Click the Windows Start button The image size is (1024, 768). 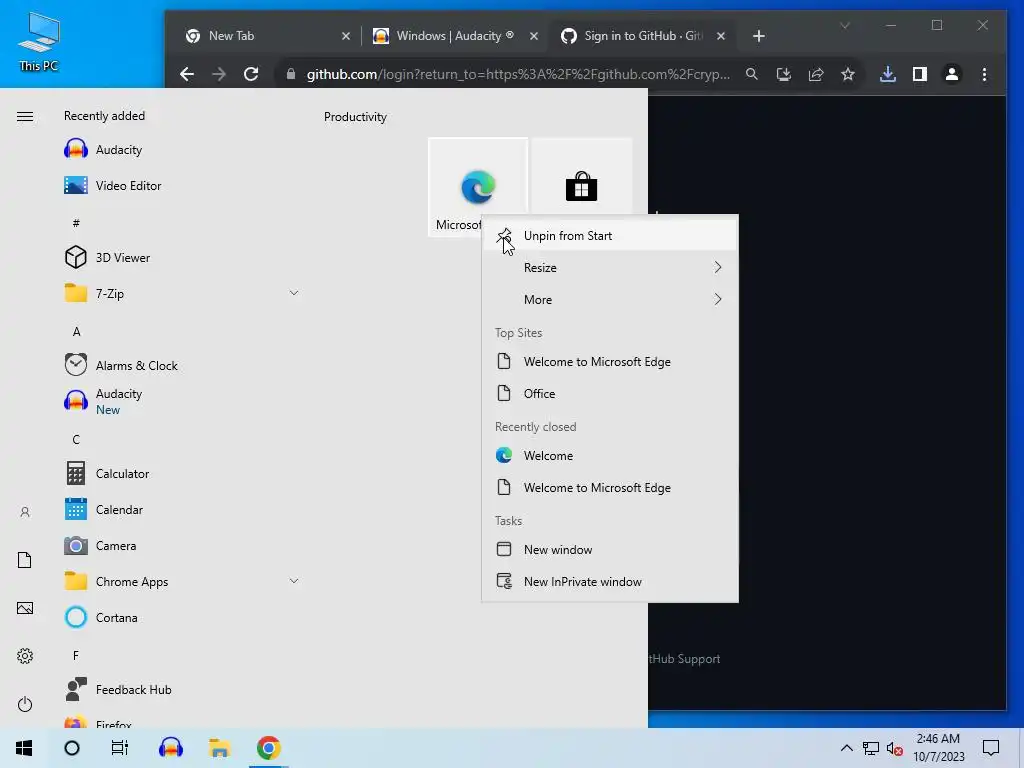[24, 748]
